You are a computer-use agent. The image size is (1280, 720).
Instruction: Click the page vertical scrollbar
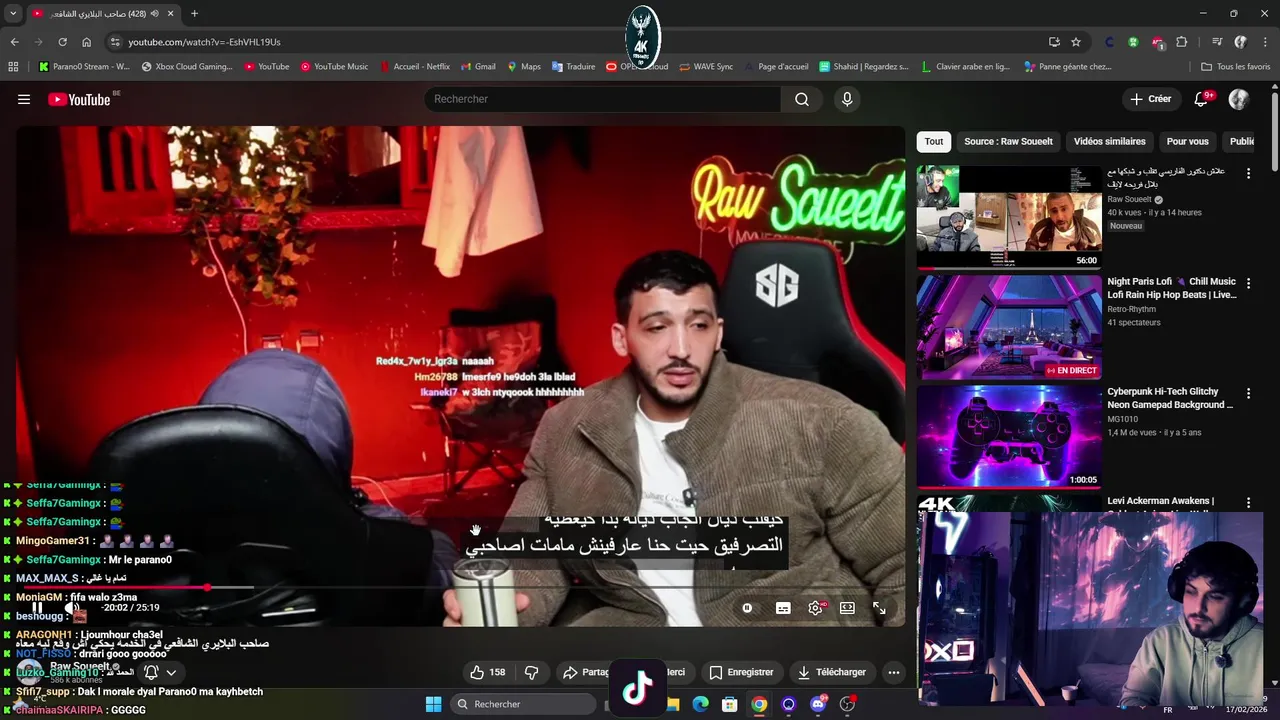pos(1275,130)
